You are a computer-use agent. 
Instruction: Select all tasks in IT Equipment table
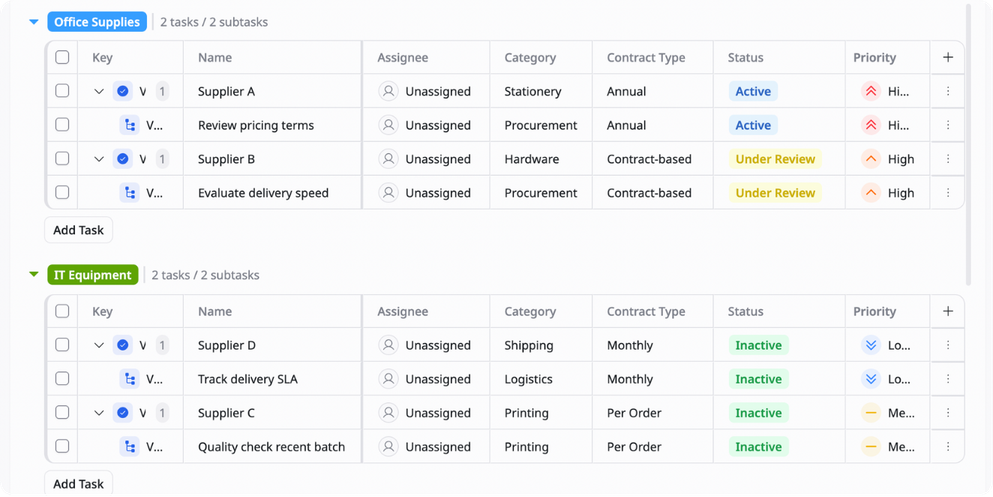tap(62, 311)
